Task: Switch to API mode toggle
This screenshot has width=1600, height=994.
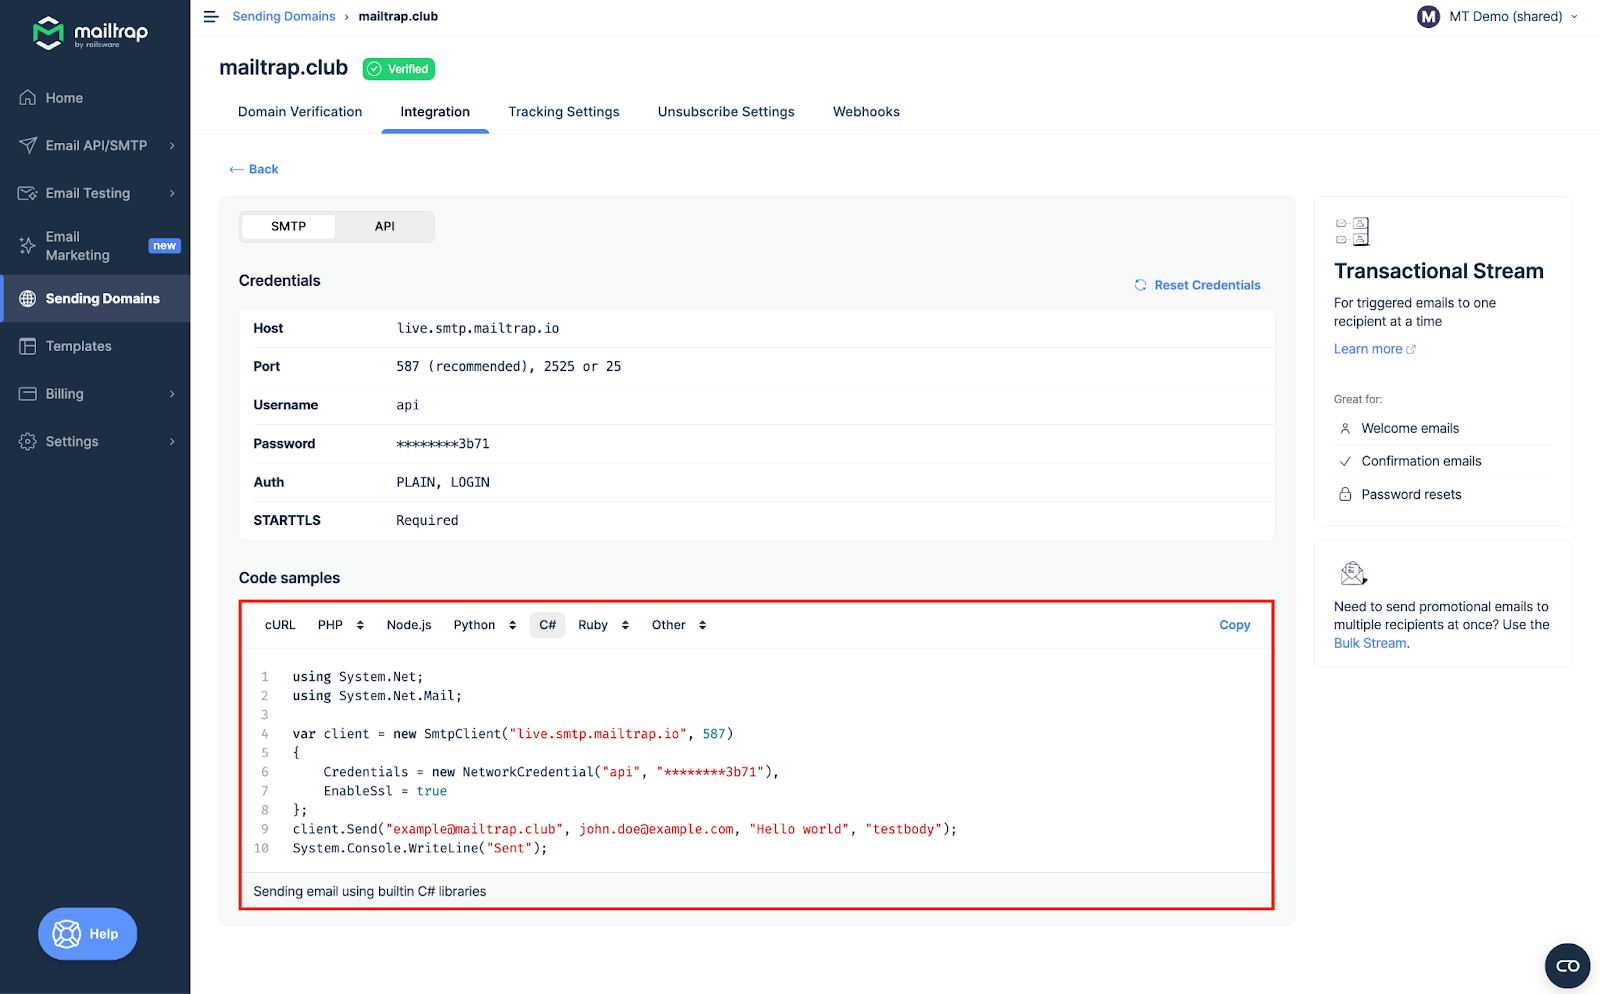Action: click(x=385, y=227)
